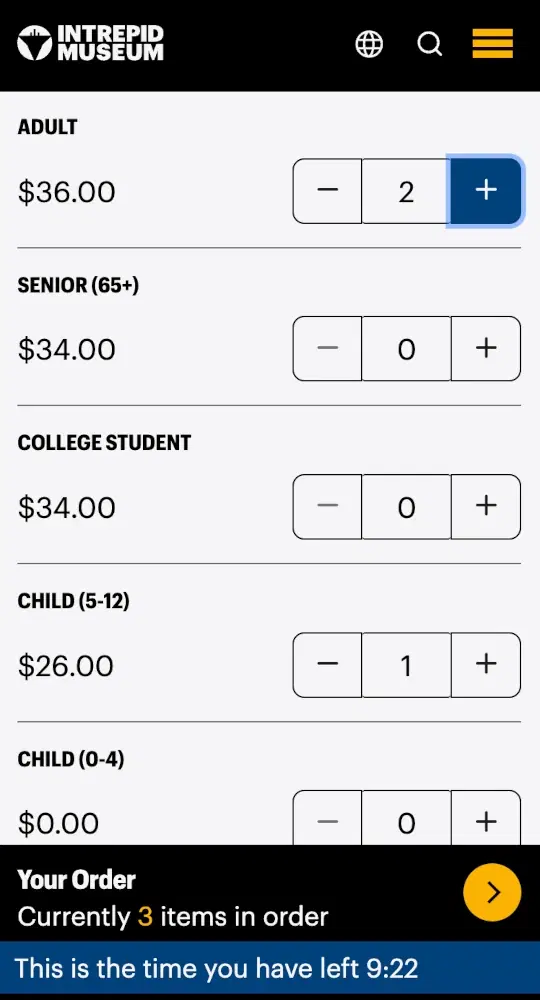Remove a Senior (65+) ticket

(x=327, y=348)
